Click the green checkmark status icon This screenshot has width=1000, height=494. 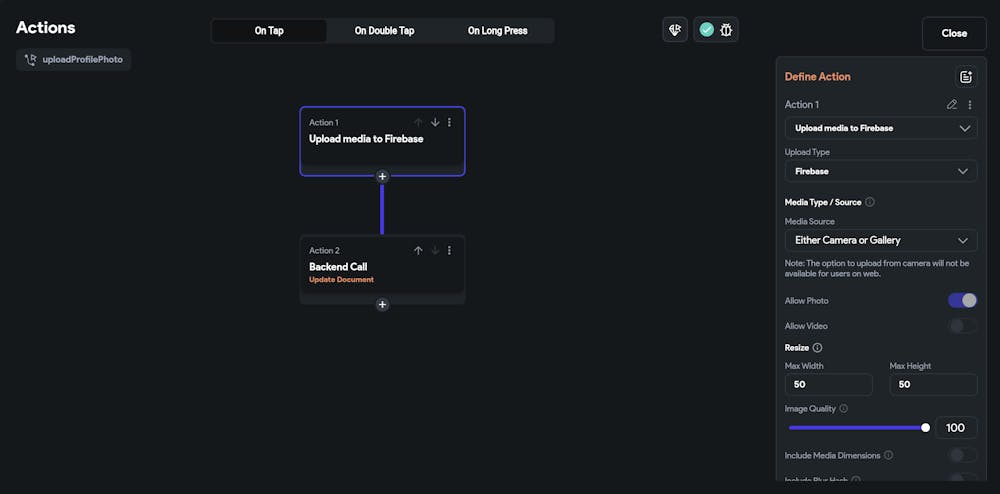pos(707,30)
